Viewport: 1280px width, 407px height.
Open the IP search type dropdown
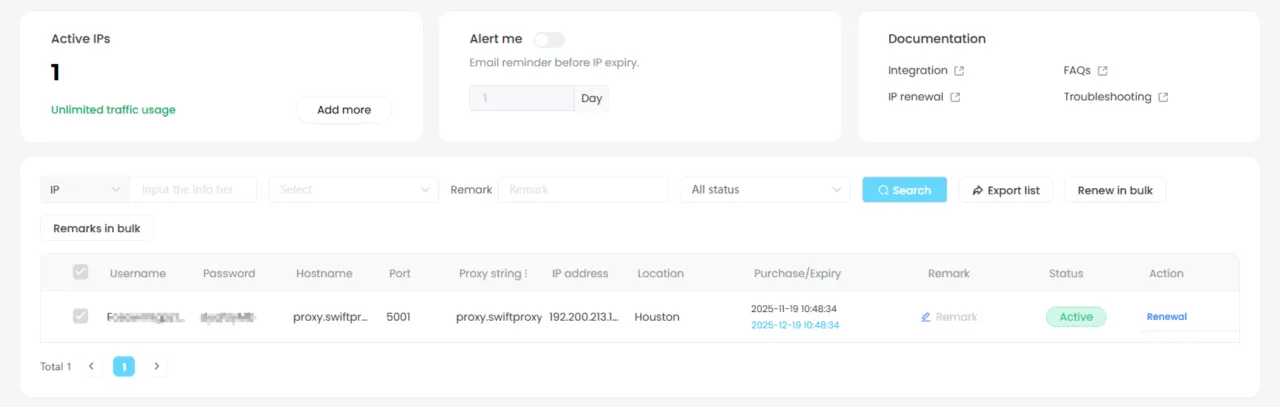(85, 190)
